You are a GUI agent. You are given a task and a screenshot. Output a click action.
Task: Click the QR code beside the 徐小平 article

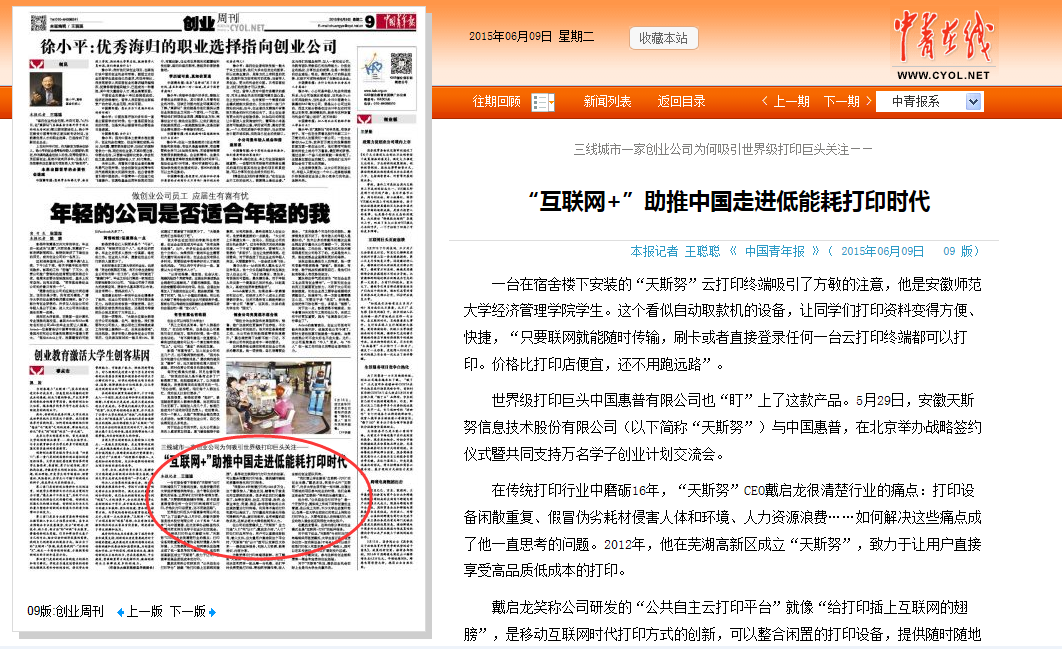(401, 64)
